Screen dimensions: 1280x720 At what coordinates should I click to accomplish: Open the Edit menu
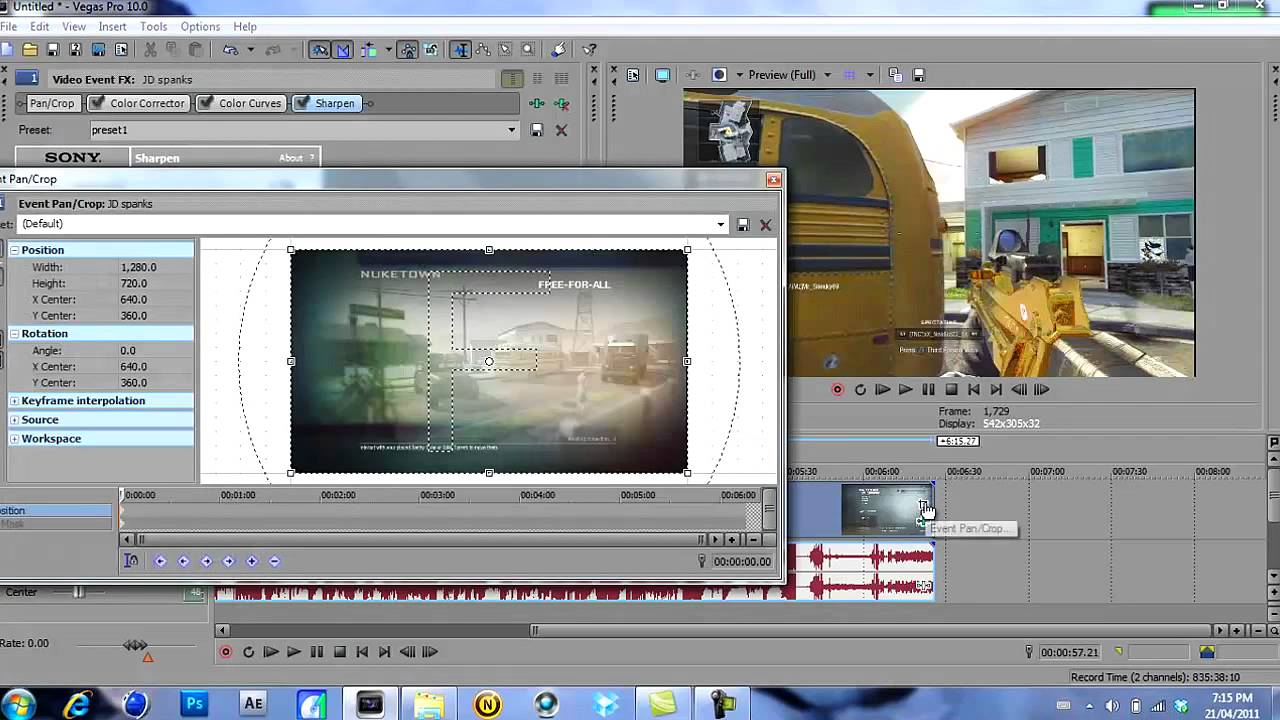40,26
